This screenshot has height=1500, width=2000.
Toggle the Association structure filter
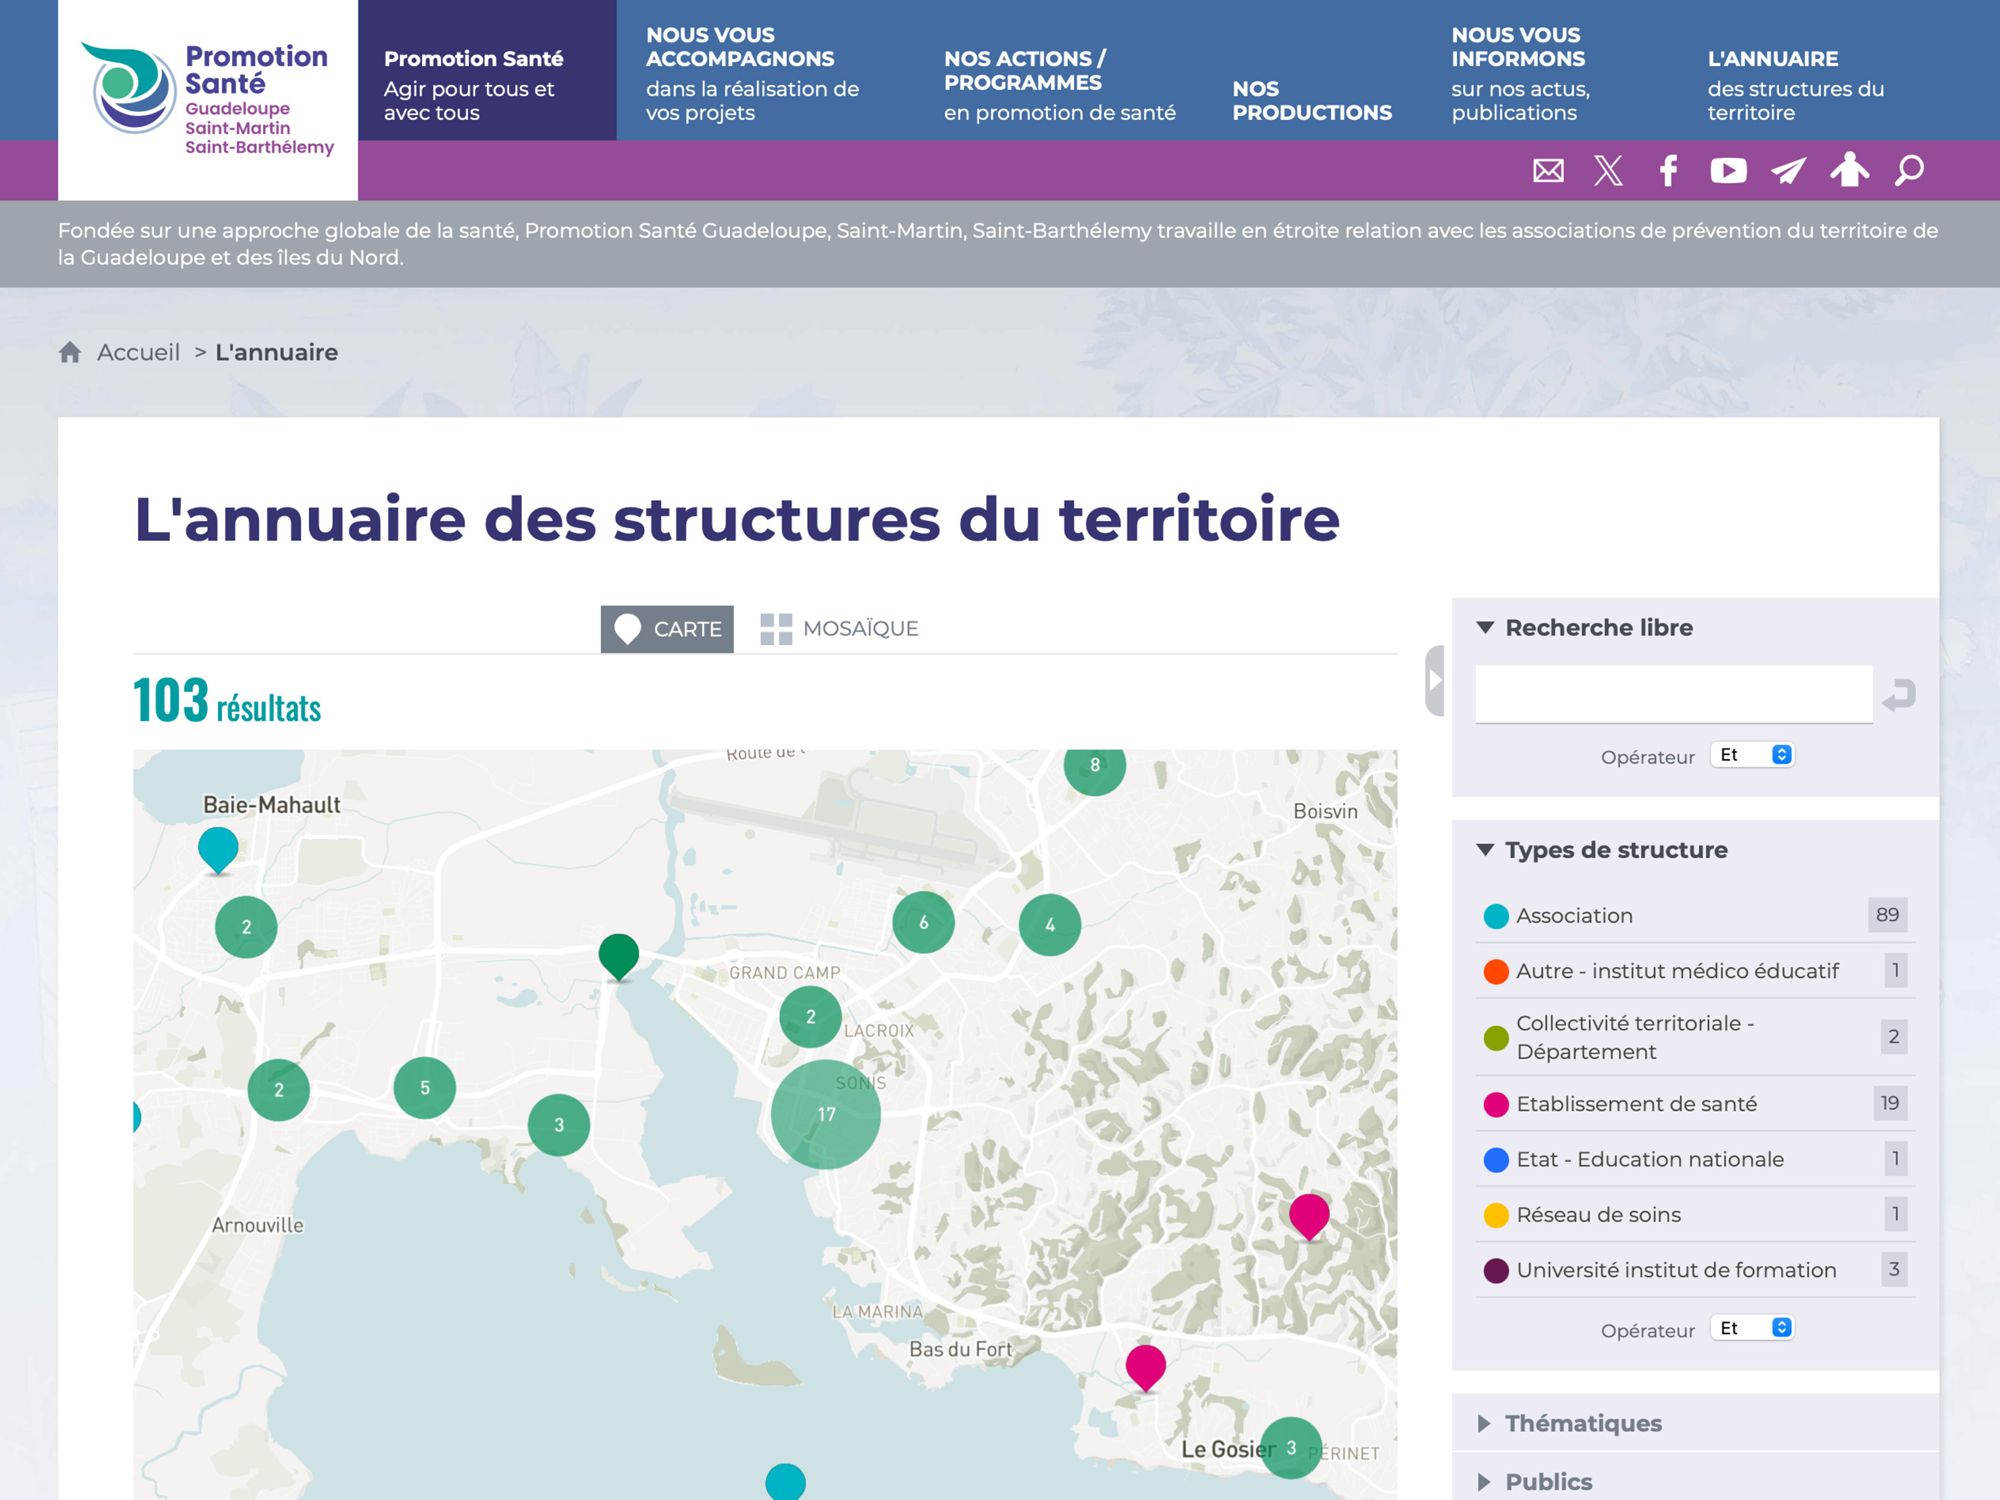[1574, 915]
